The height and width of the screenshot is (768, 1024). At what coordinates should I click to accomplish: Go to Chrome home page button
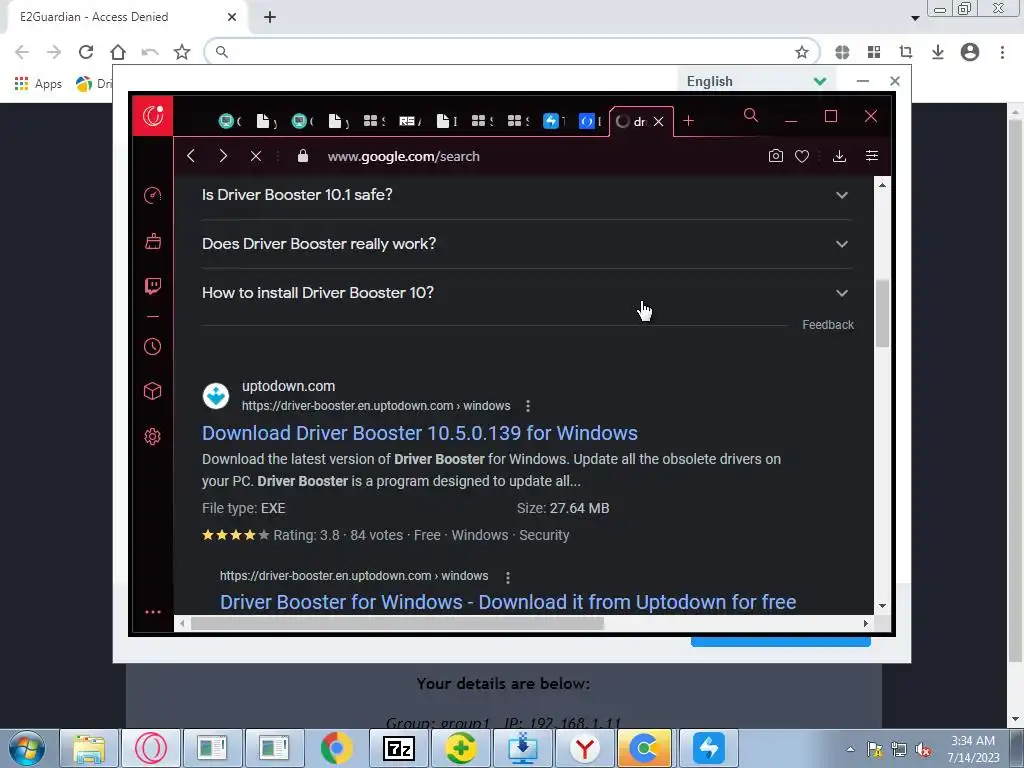click(x=118, y=52)
